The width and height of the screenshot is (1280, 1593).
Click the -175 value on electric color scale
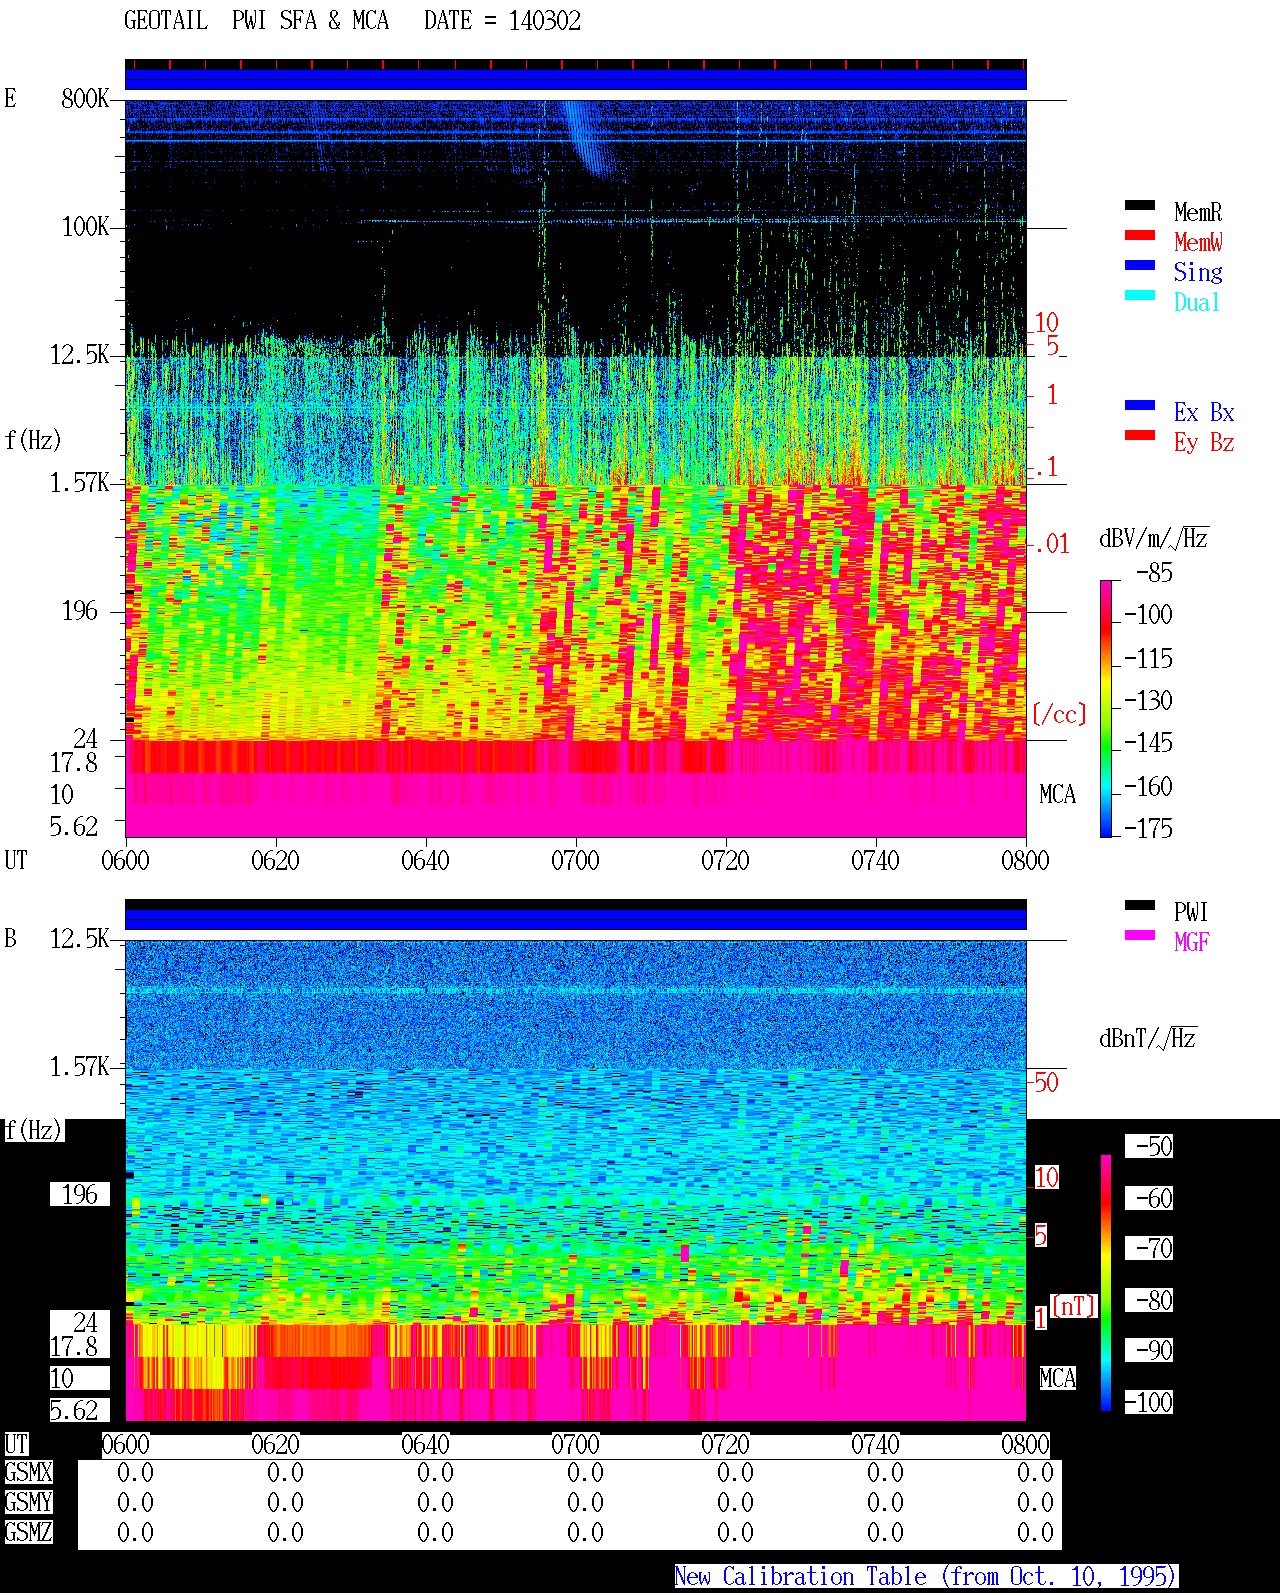[1148, 828]
